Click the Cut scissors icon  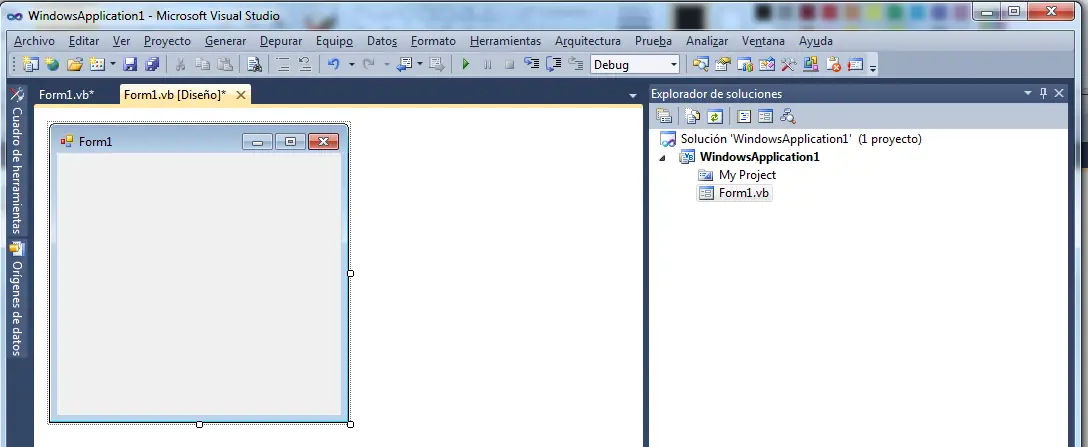coord(180,65)
